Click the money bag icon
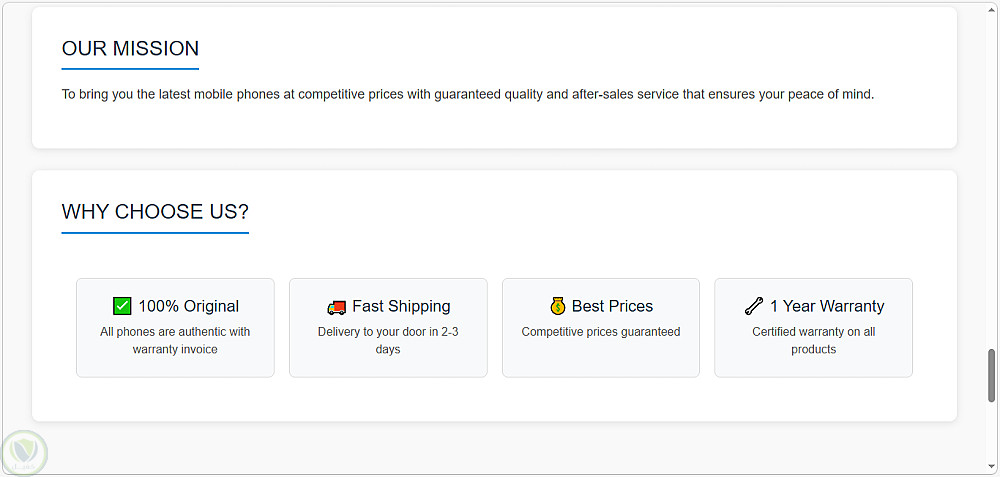1000x477 pixels. tap(558, 306)
